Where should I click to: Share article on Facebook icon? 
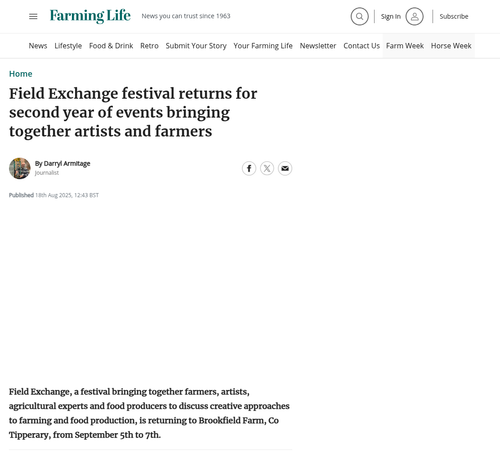249,168
